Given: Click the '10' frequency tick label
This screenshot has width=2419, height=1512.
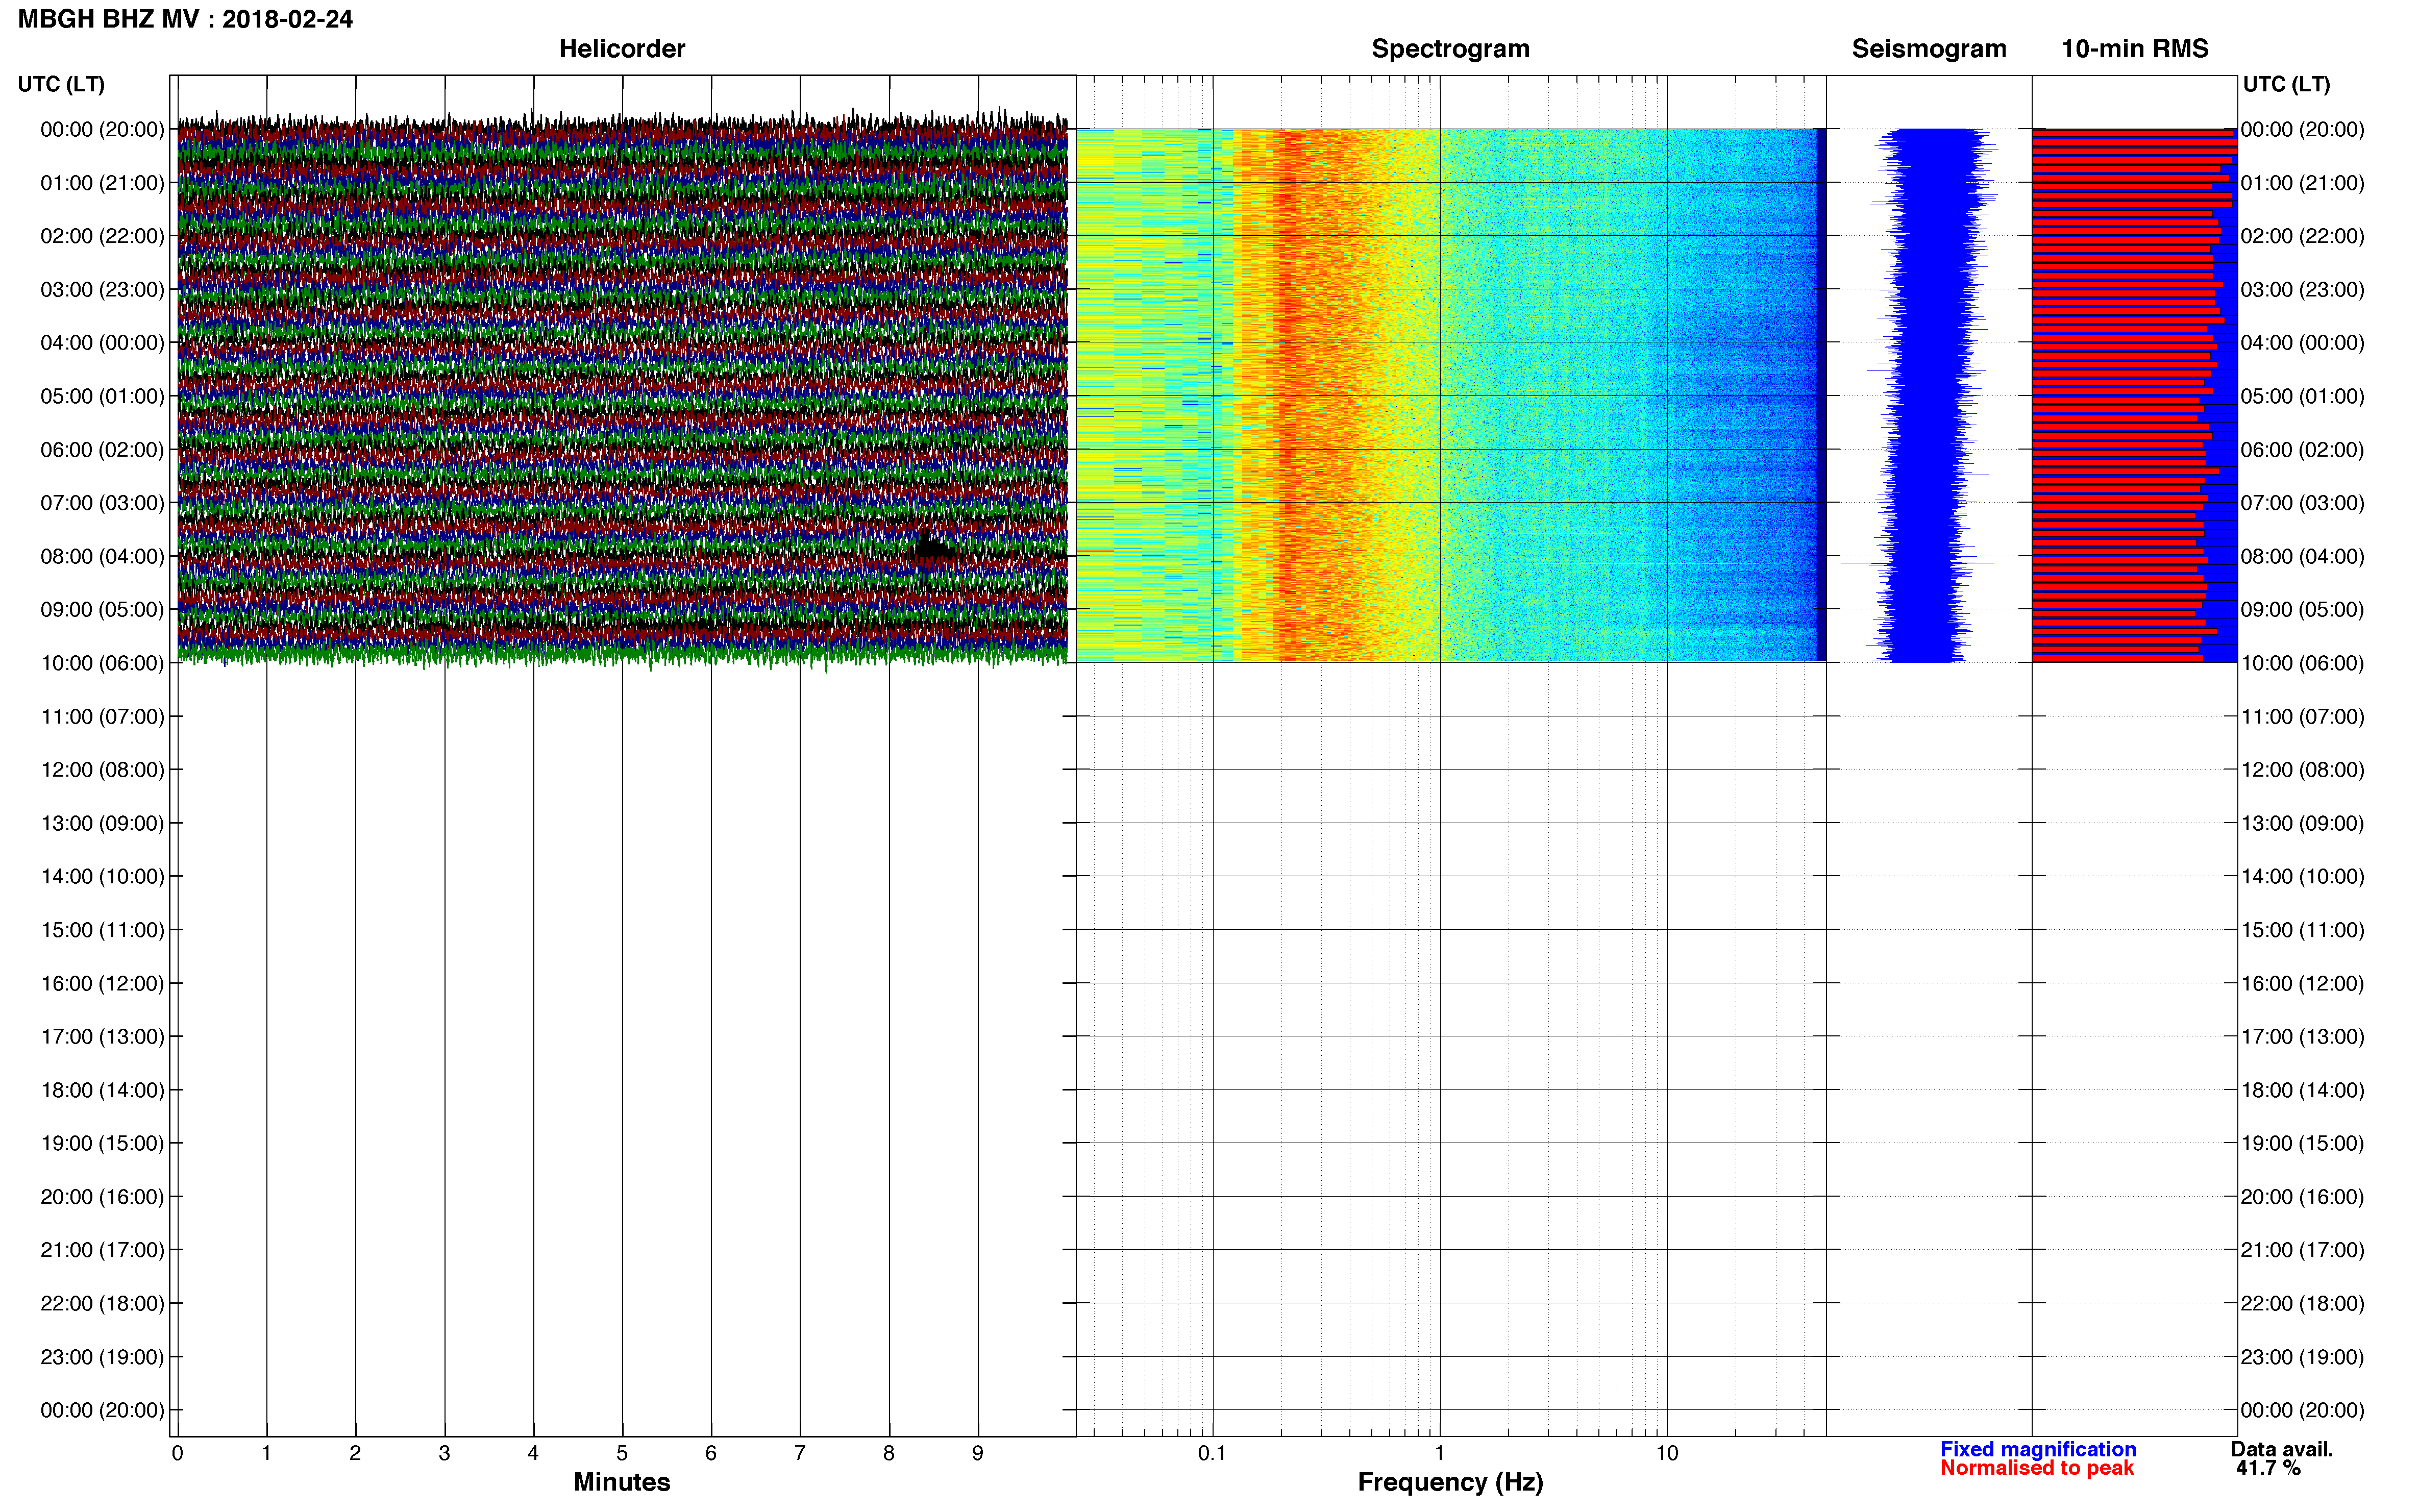Looking at the screenshot, I should [x=1666, y=1454].
